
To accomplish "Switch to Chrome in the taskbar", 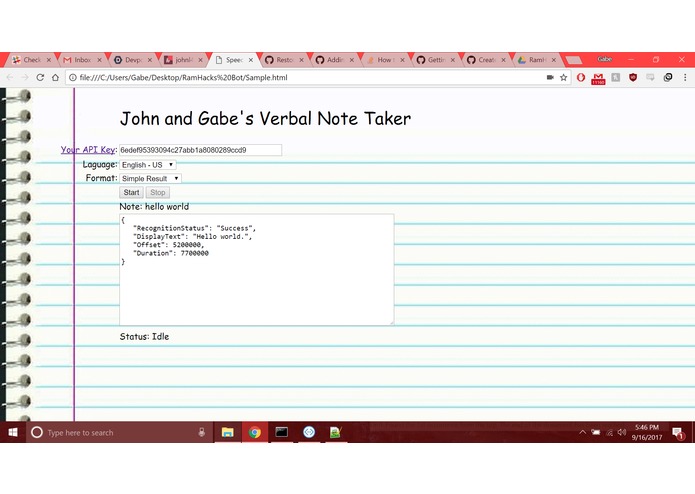I will [254, 432].
